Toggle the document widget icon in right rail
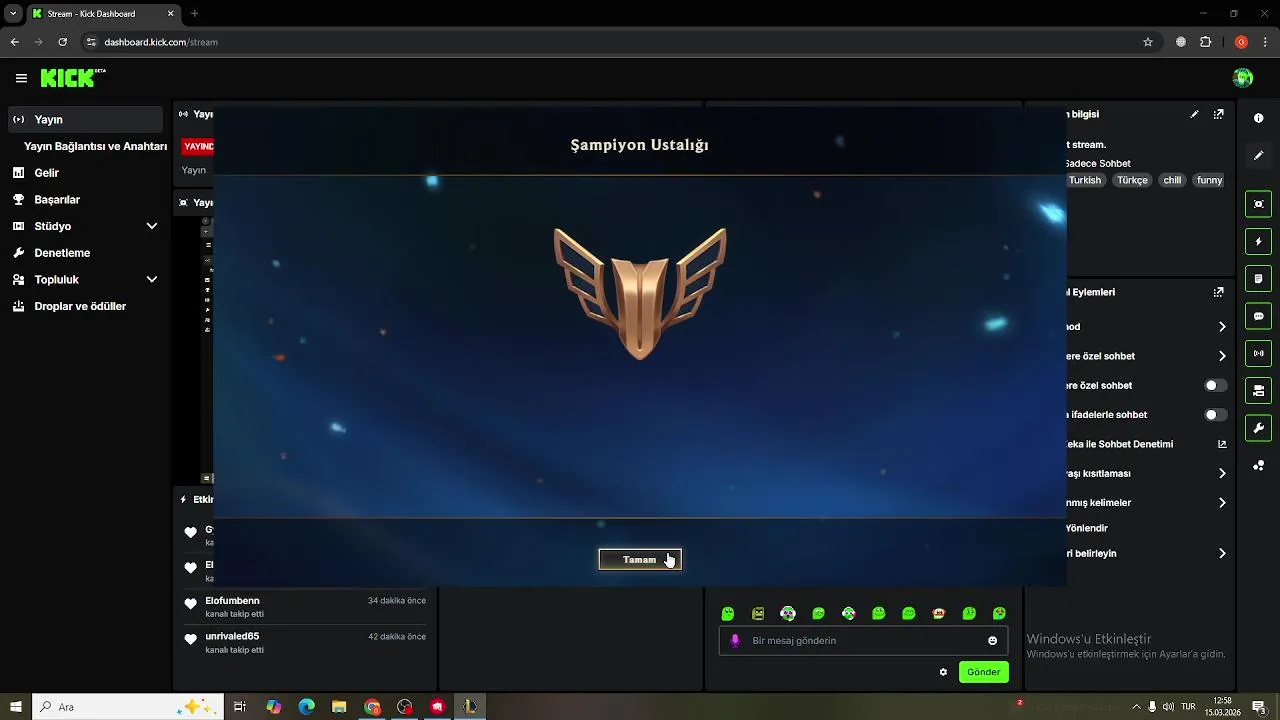 coord(1258,278)
